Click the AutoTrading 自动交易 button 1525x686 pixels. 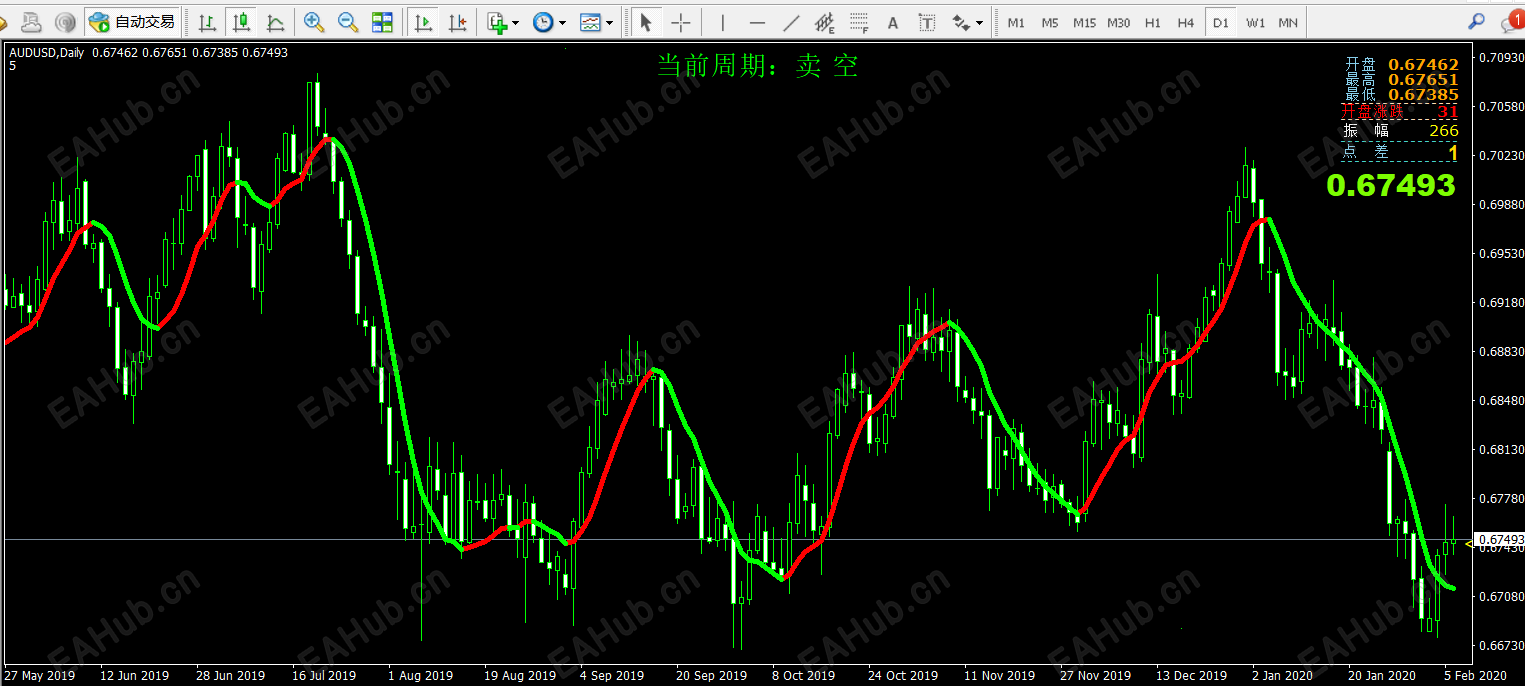click(x=131, y=21)
